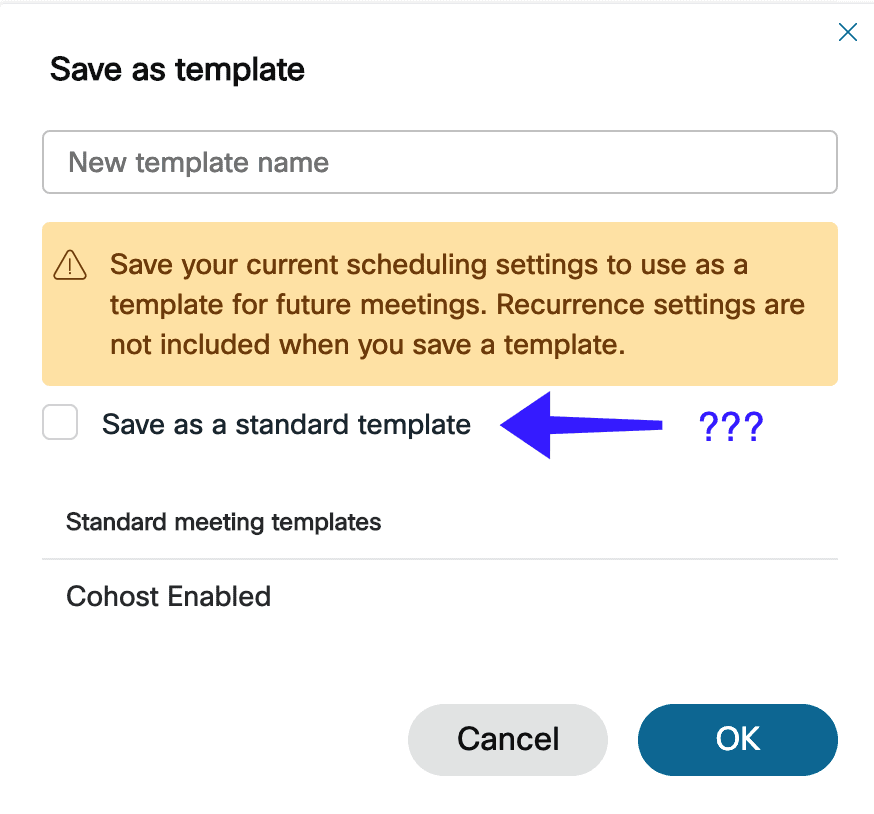The height and width of the screenshot is (814, 874).
Task: Click the 'New template name' placeholder text
Action: point(198,163)
